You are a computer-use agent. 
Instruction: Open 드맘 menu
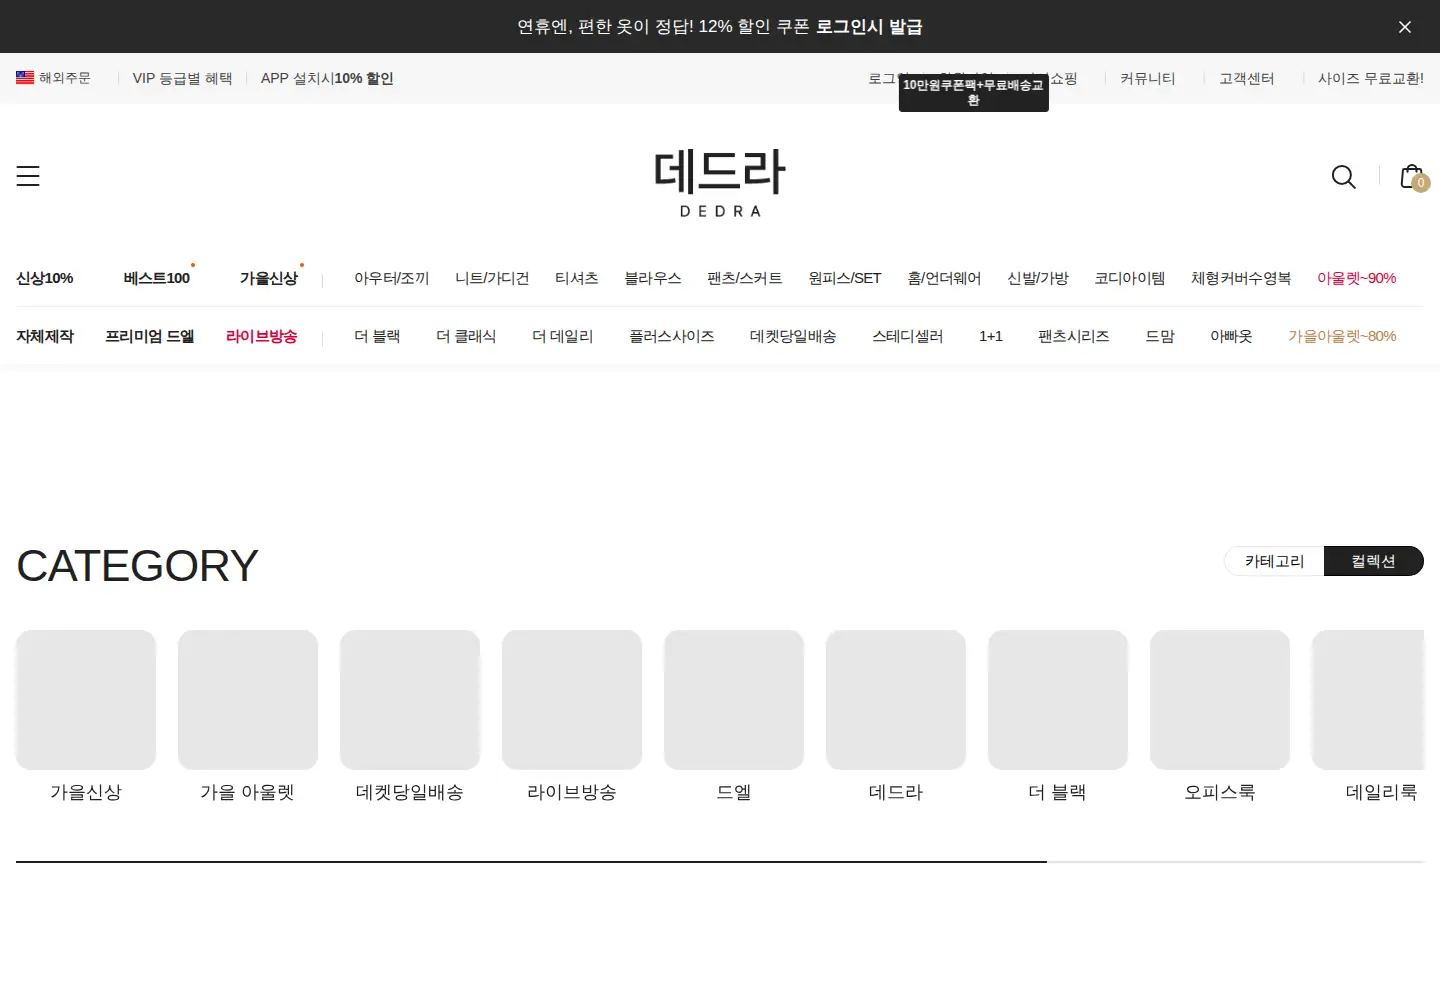1159,336
